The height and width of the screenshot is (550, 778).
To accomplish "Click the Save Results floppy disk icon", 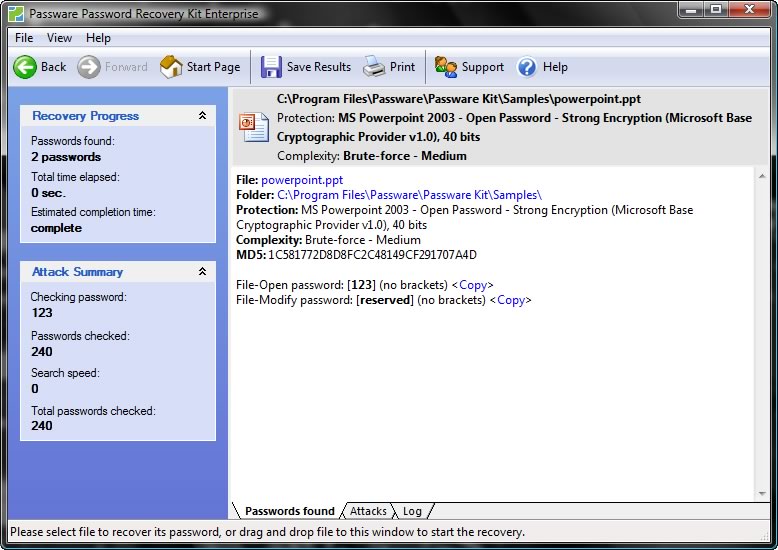I will 271,67.
